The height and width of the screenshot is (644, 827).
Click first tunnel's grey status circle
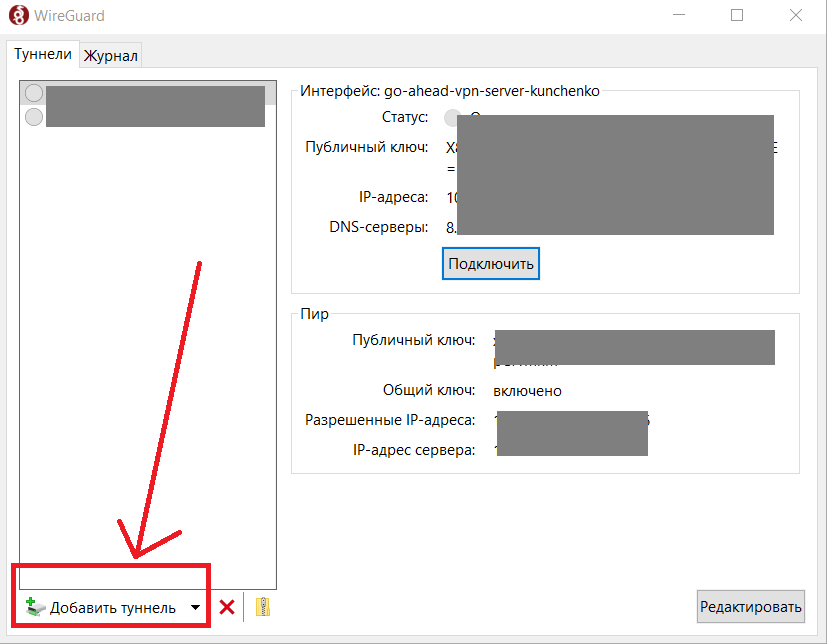click(34, 93)
